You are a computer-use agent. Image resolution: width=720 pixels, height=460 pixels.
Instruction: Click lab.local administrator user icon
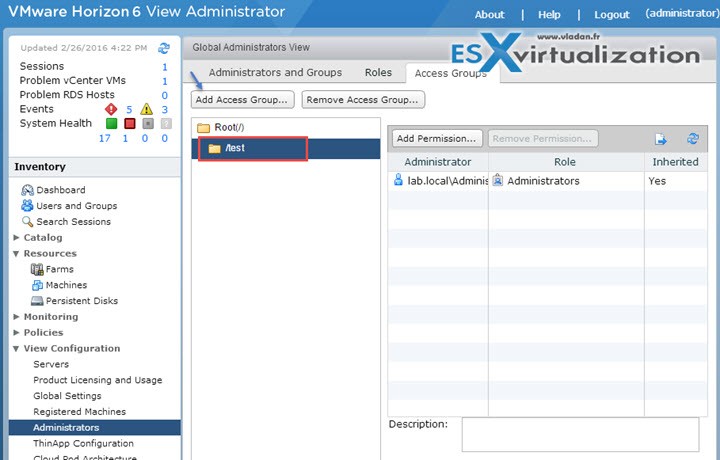[398, 180]
